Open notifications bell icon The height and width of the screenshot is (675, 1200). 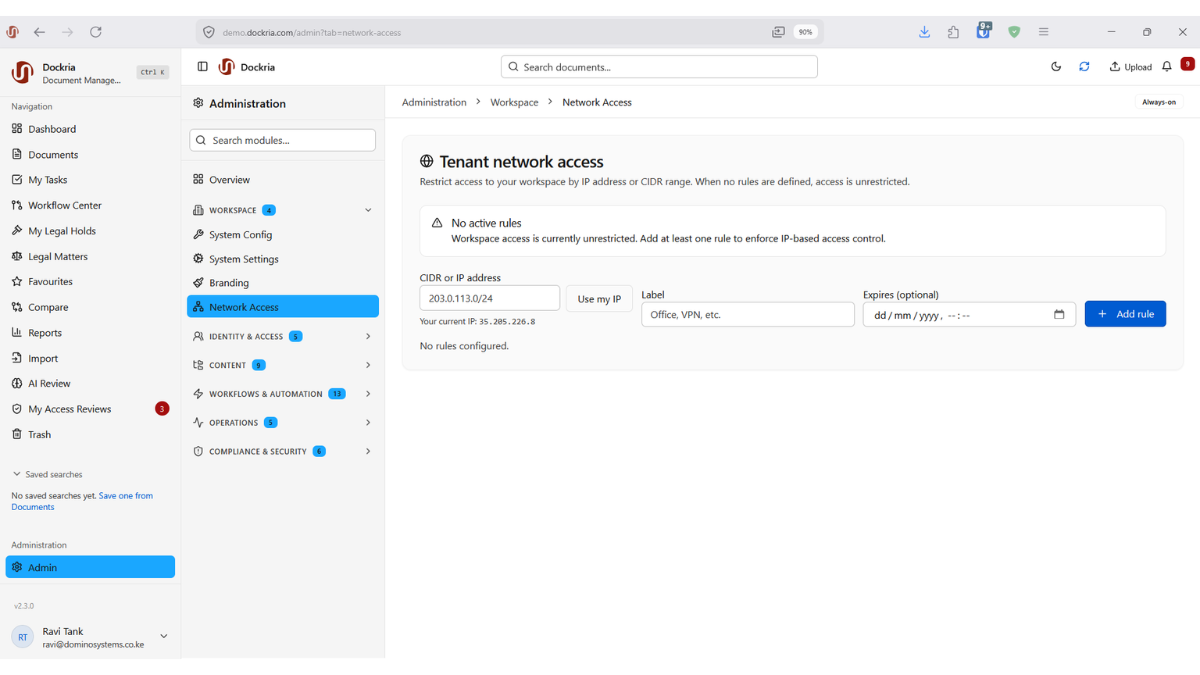1166,67
